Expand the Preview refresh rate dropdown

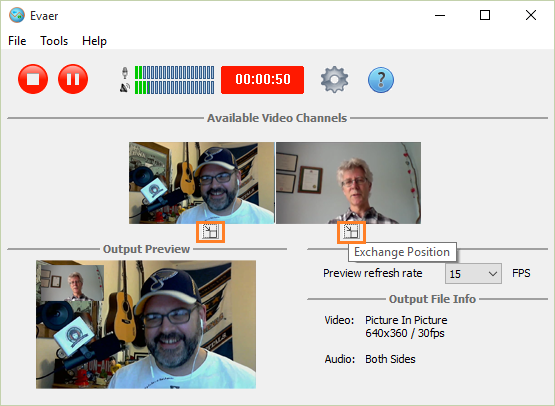(473, 274)
